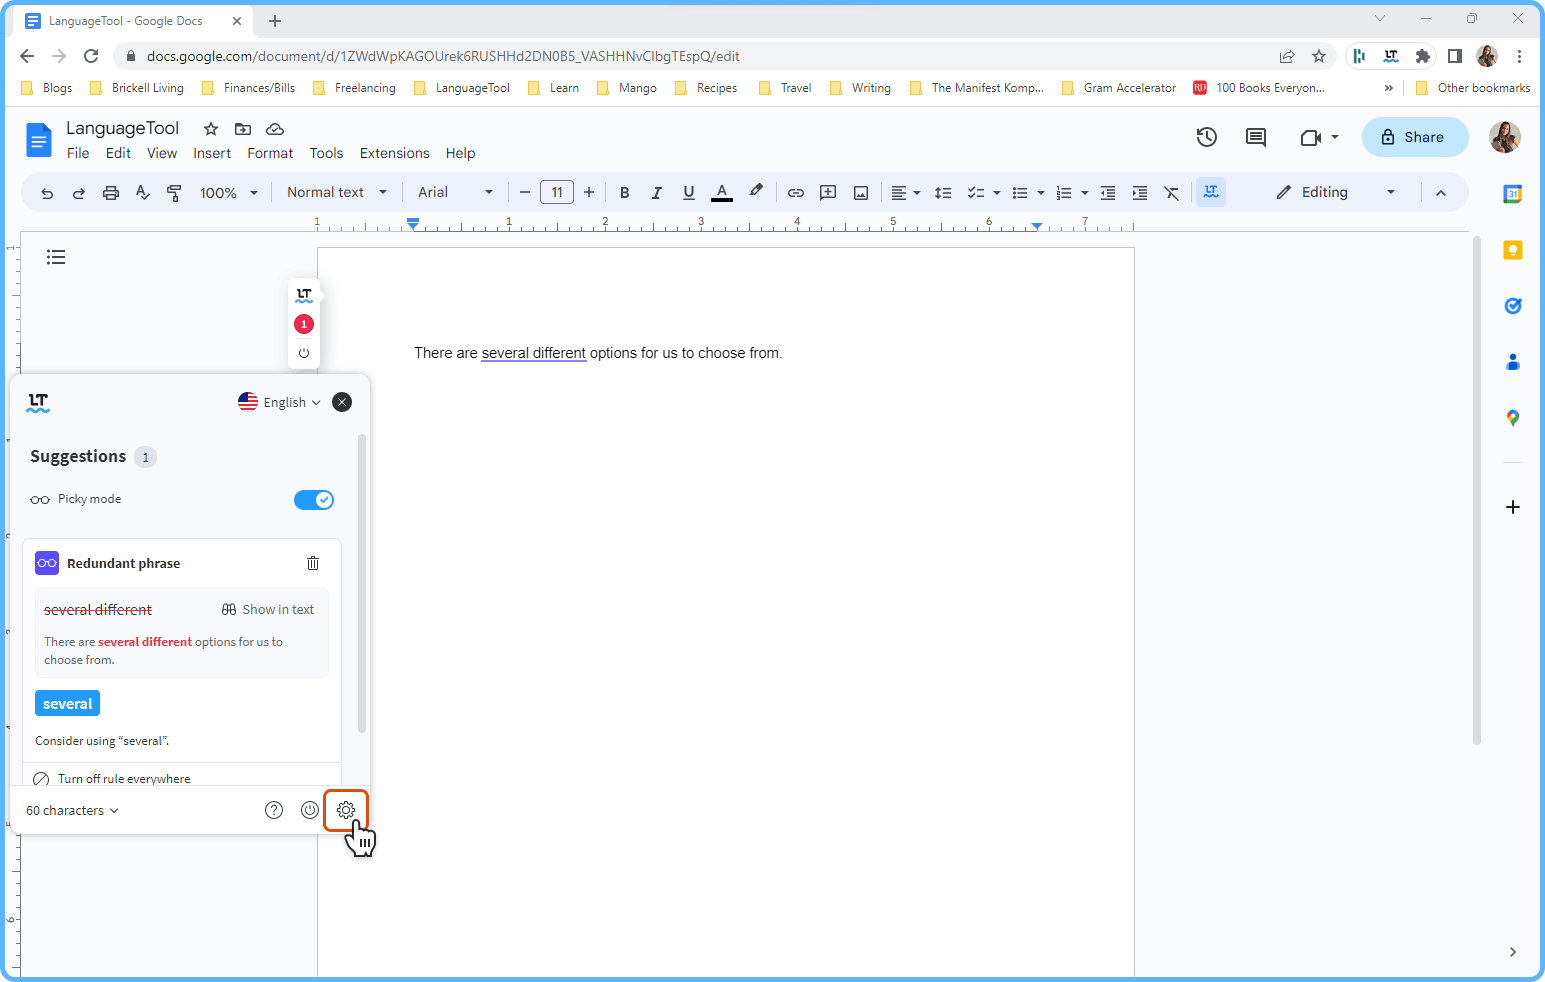
Task: Click the font size field showing 11
Action: point(557,192)
